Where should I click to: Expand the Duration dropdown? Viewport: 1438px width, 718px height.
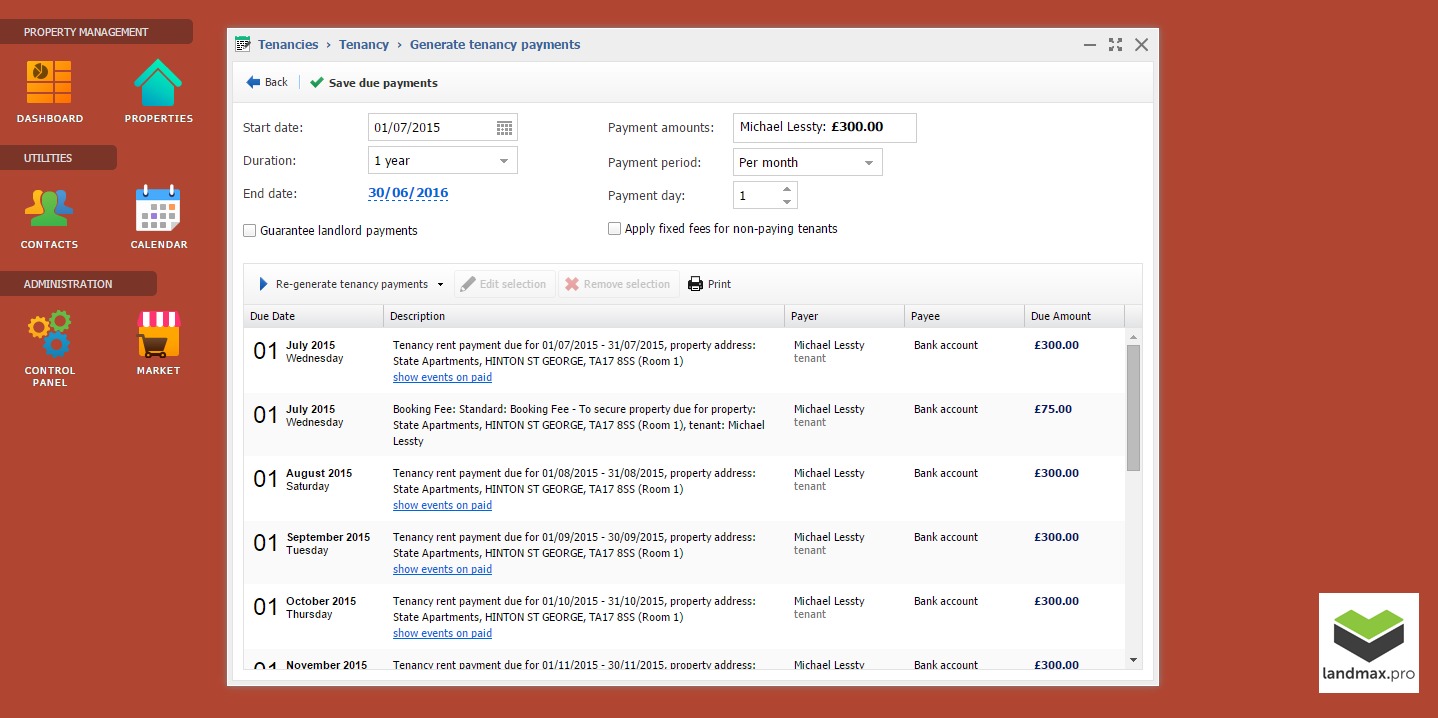click(x=503, y=161)
